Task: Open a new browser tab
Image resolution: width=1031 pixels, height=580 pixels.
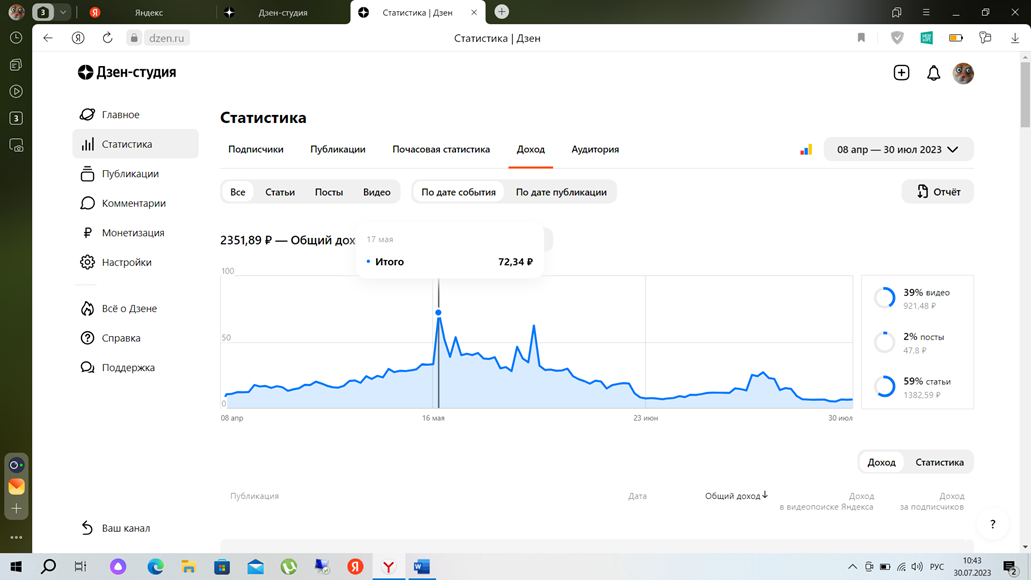Action: tap(501, 12)
